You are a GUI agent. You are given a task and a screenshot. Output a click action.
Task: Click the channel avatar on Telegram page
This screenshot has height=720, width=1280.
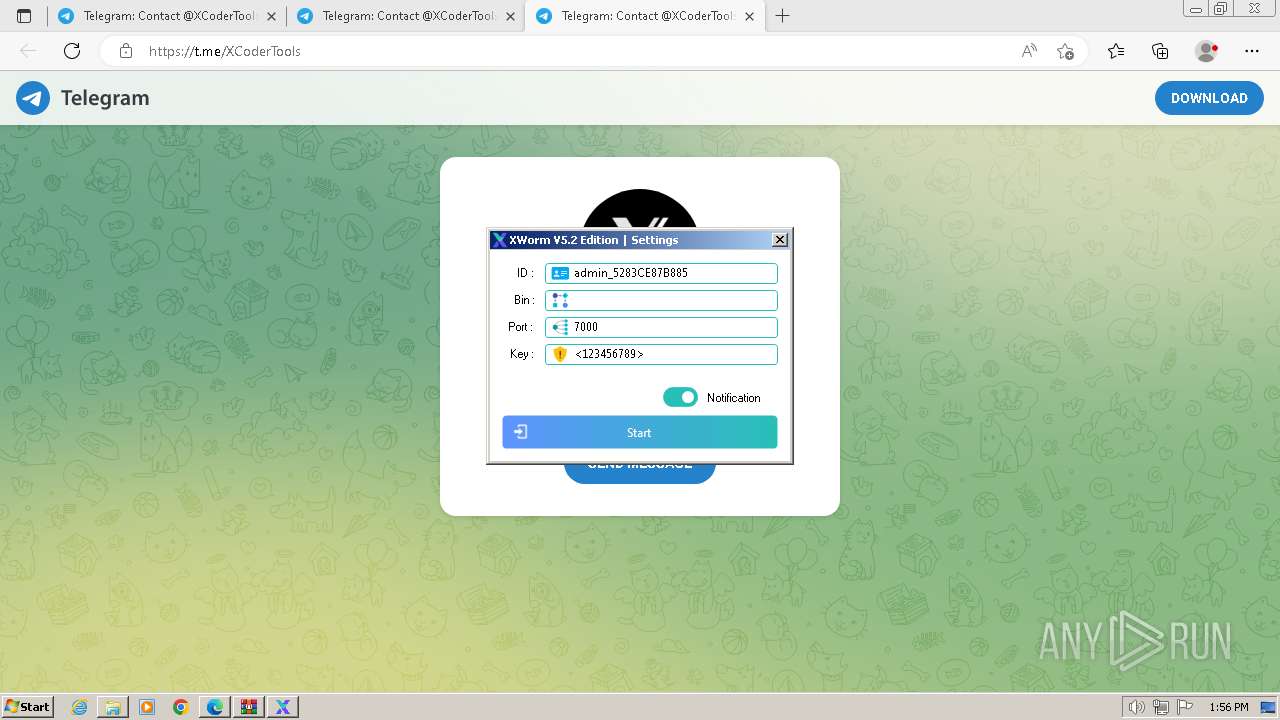pyautogui.click(x=640, y=209)
